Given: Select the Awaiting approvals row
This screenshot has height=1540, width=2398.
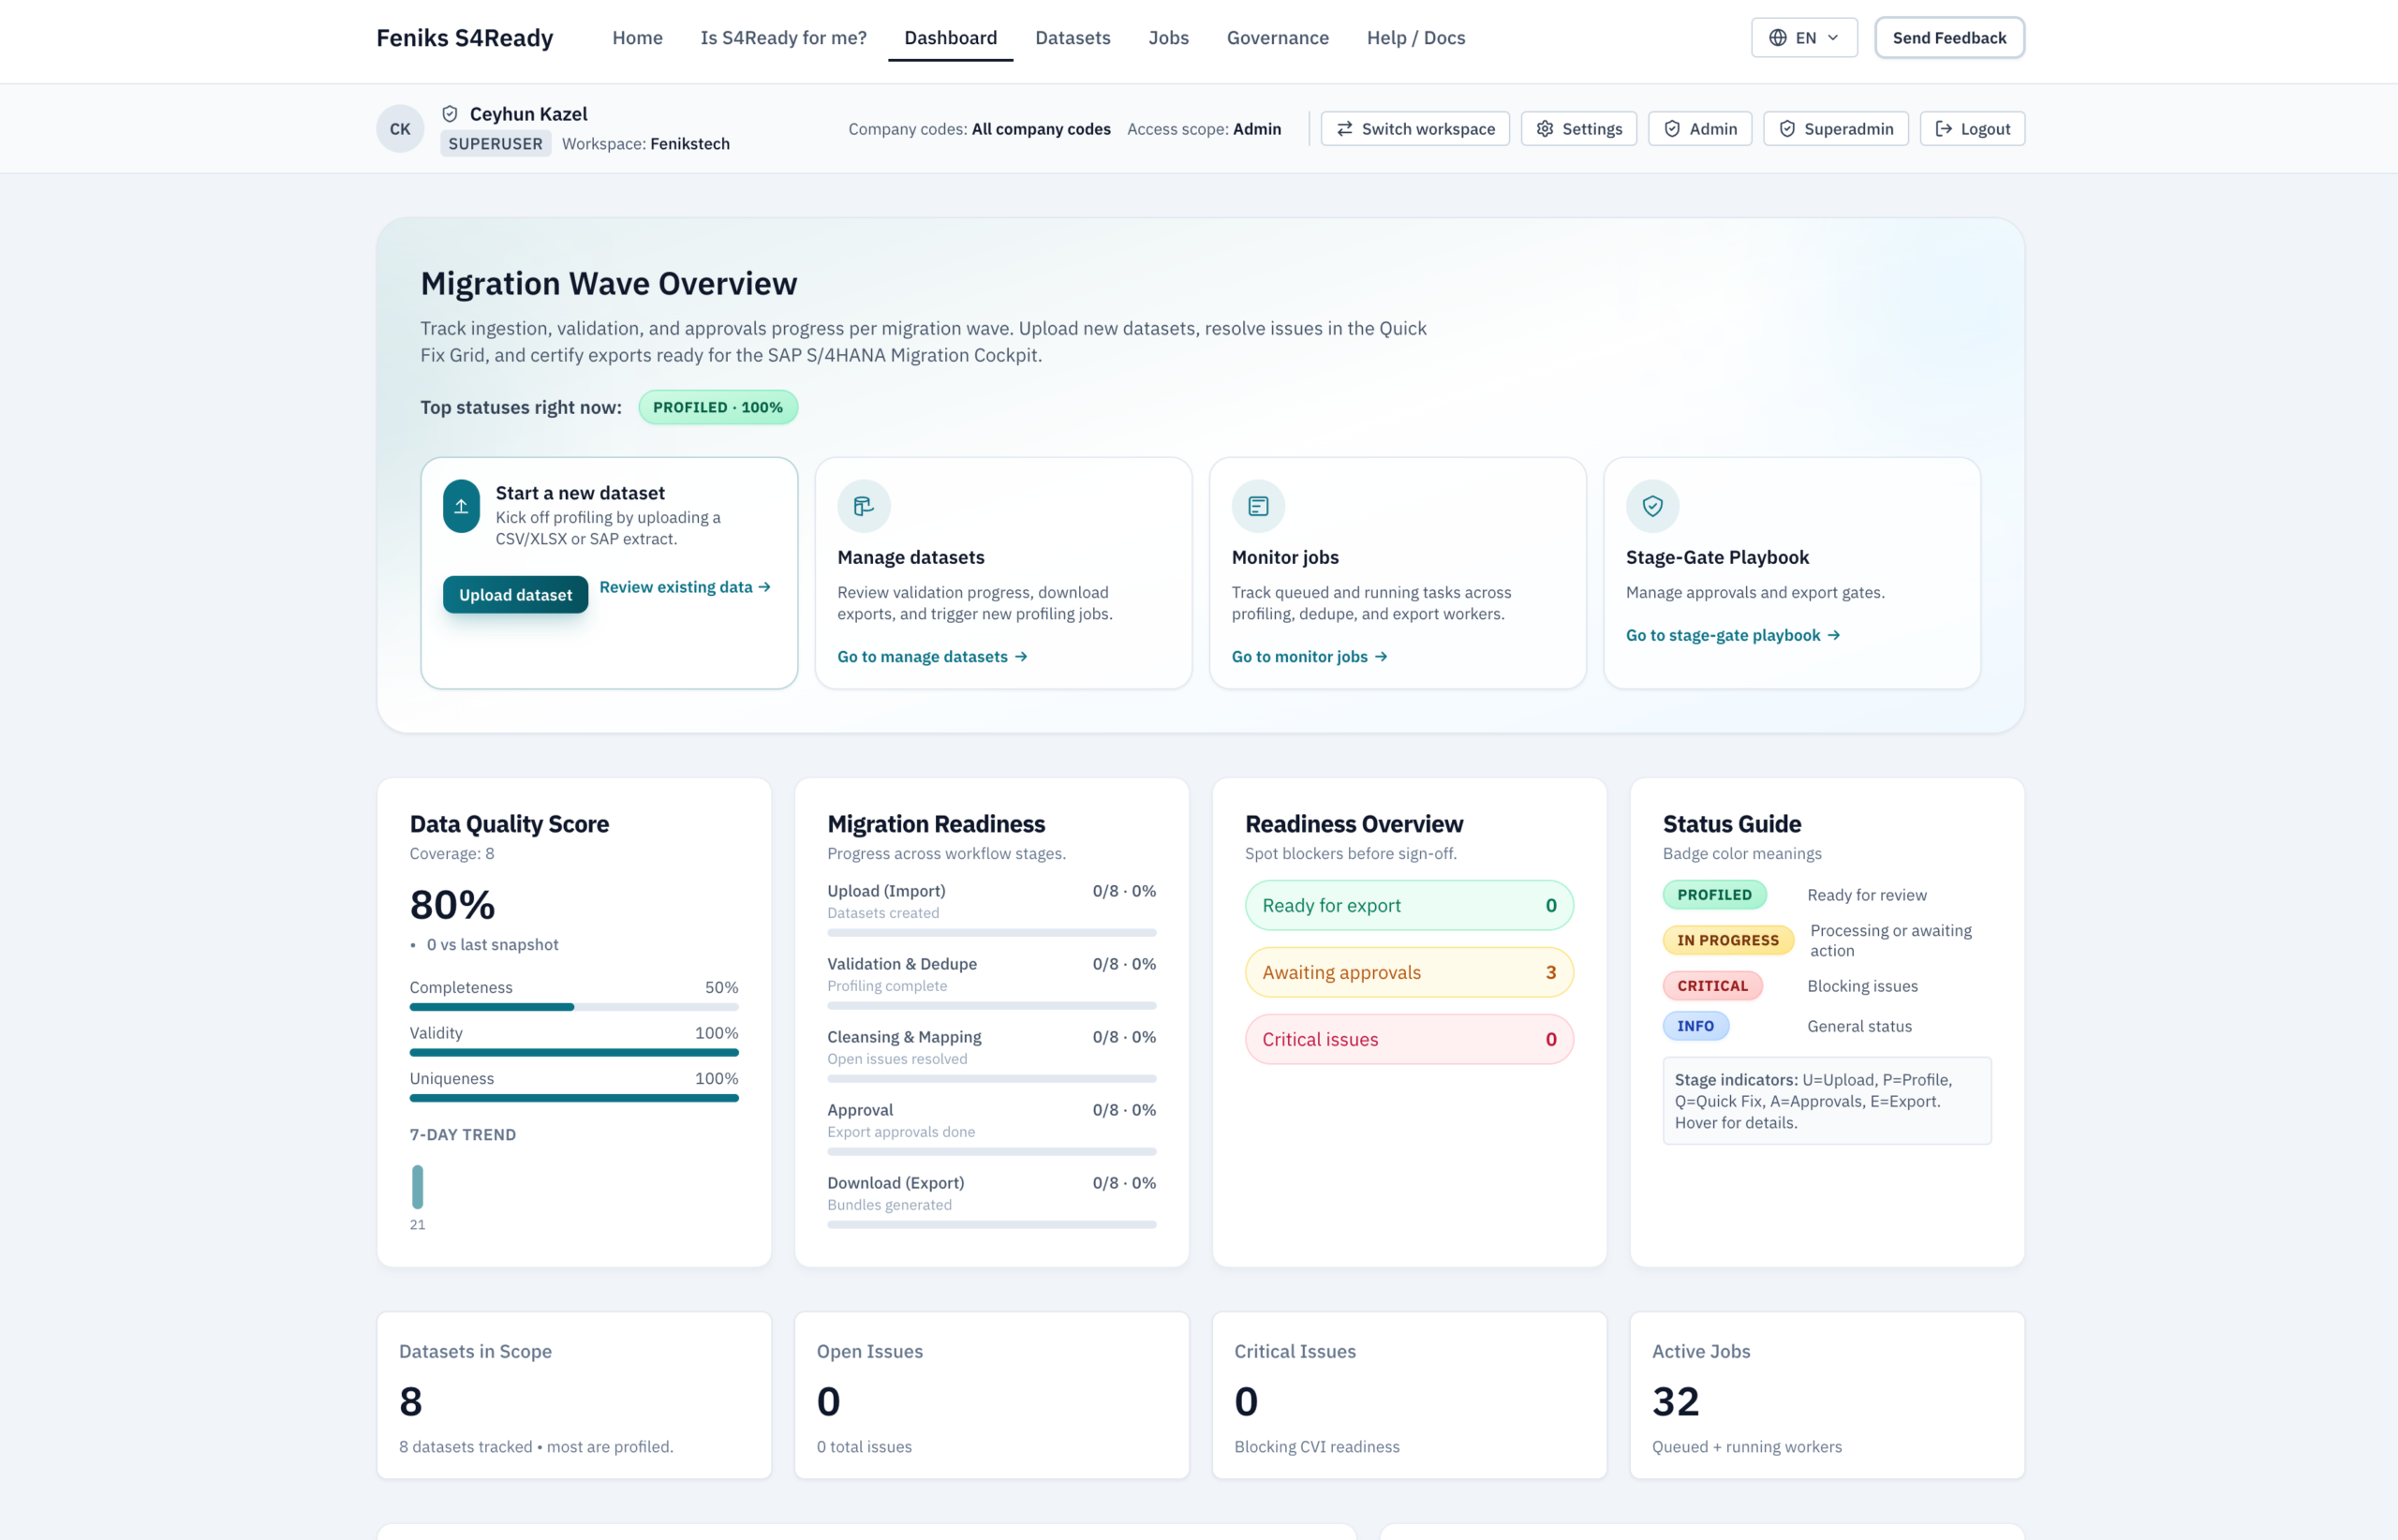Looking at the screenshot, I should pos(1408,972).
